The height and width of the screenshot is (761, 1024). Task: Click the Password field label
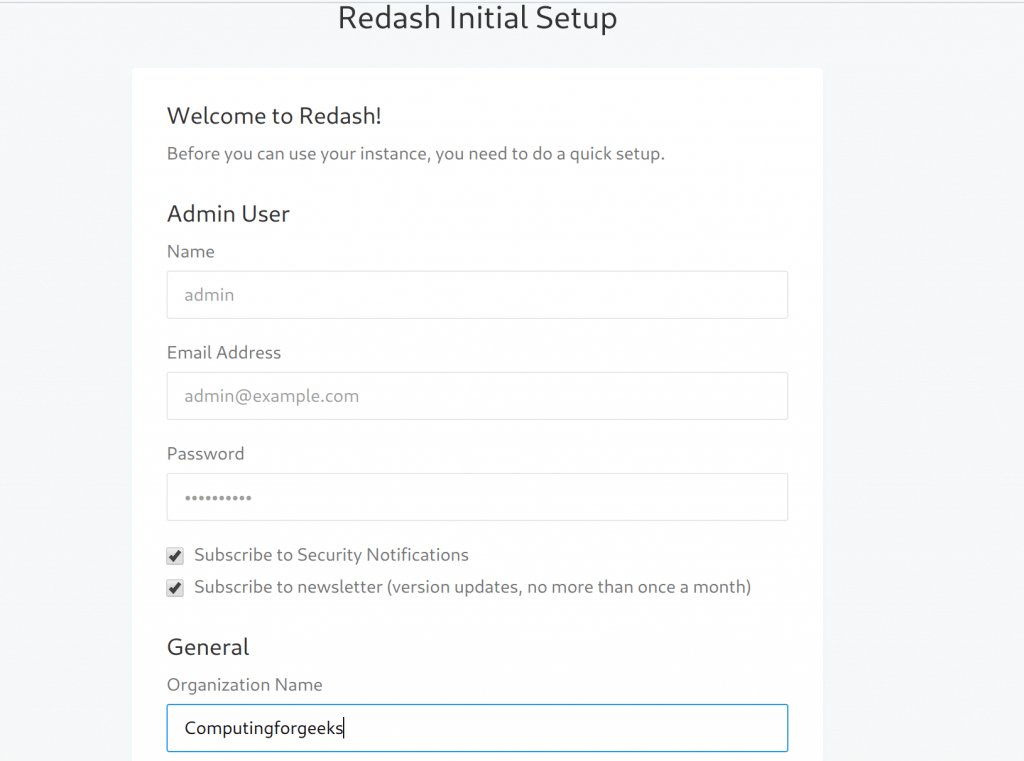coord(205,453)
